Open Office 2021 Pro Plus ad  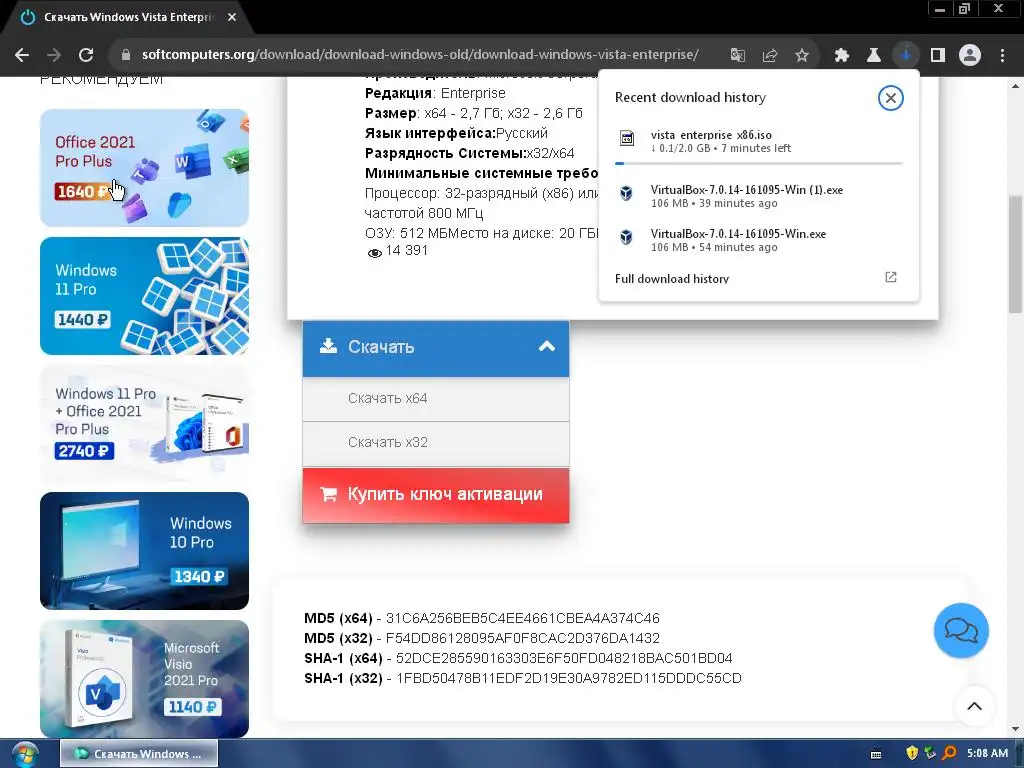144,168
